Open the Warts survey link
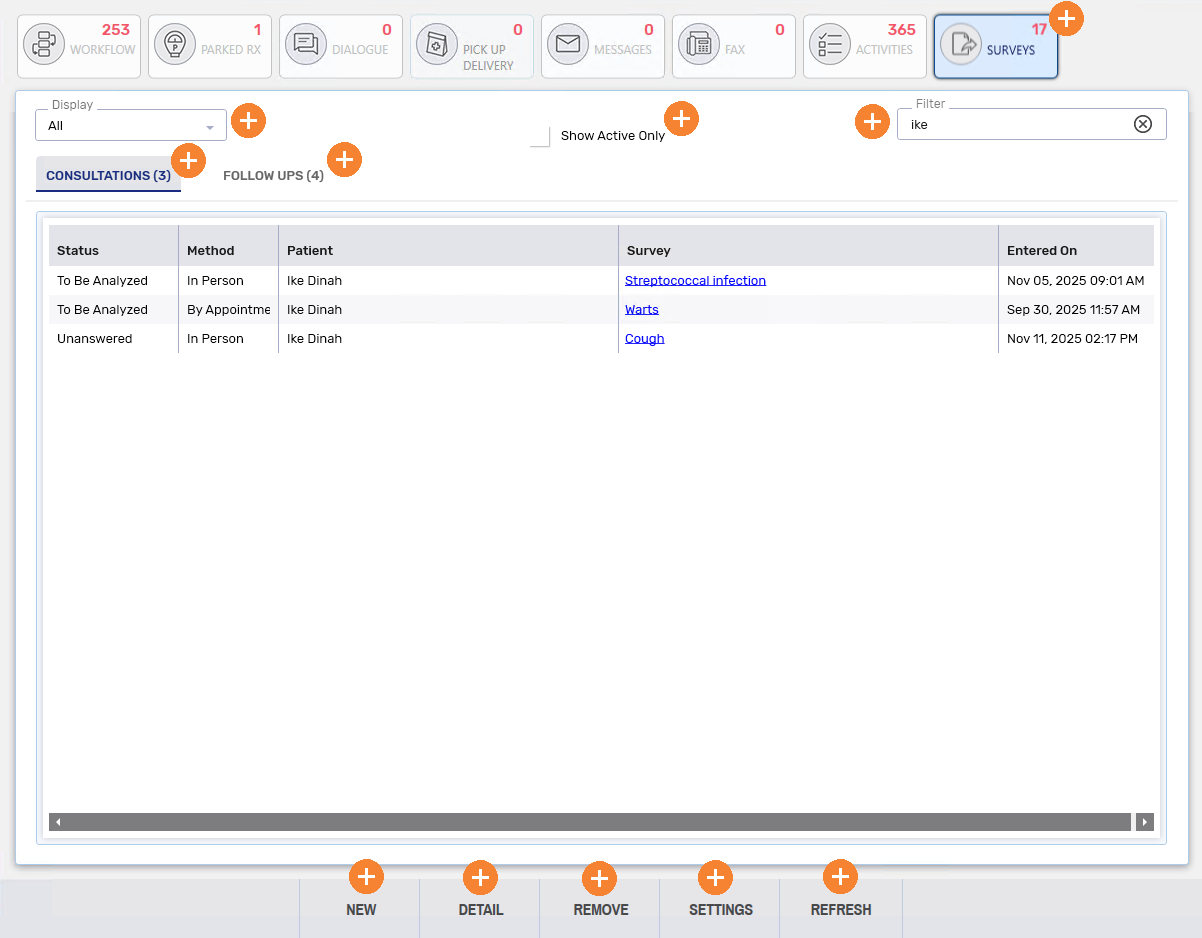 (641, 310)
